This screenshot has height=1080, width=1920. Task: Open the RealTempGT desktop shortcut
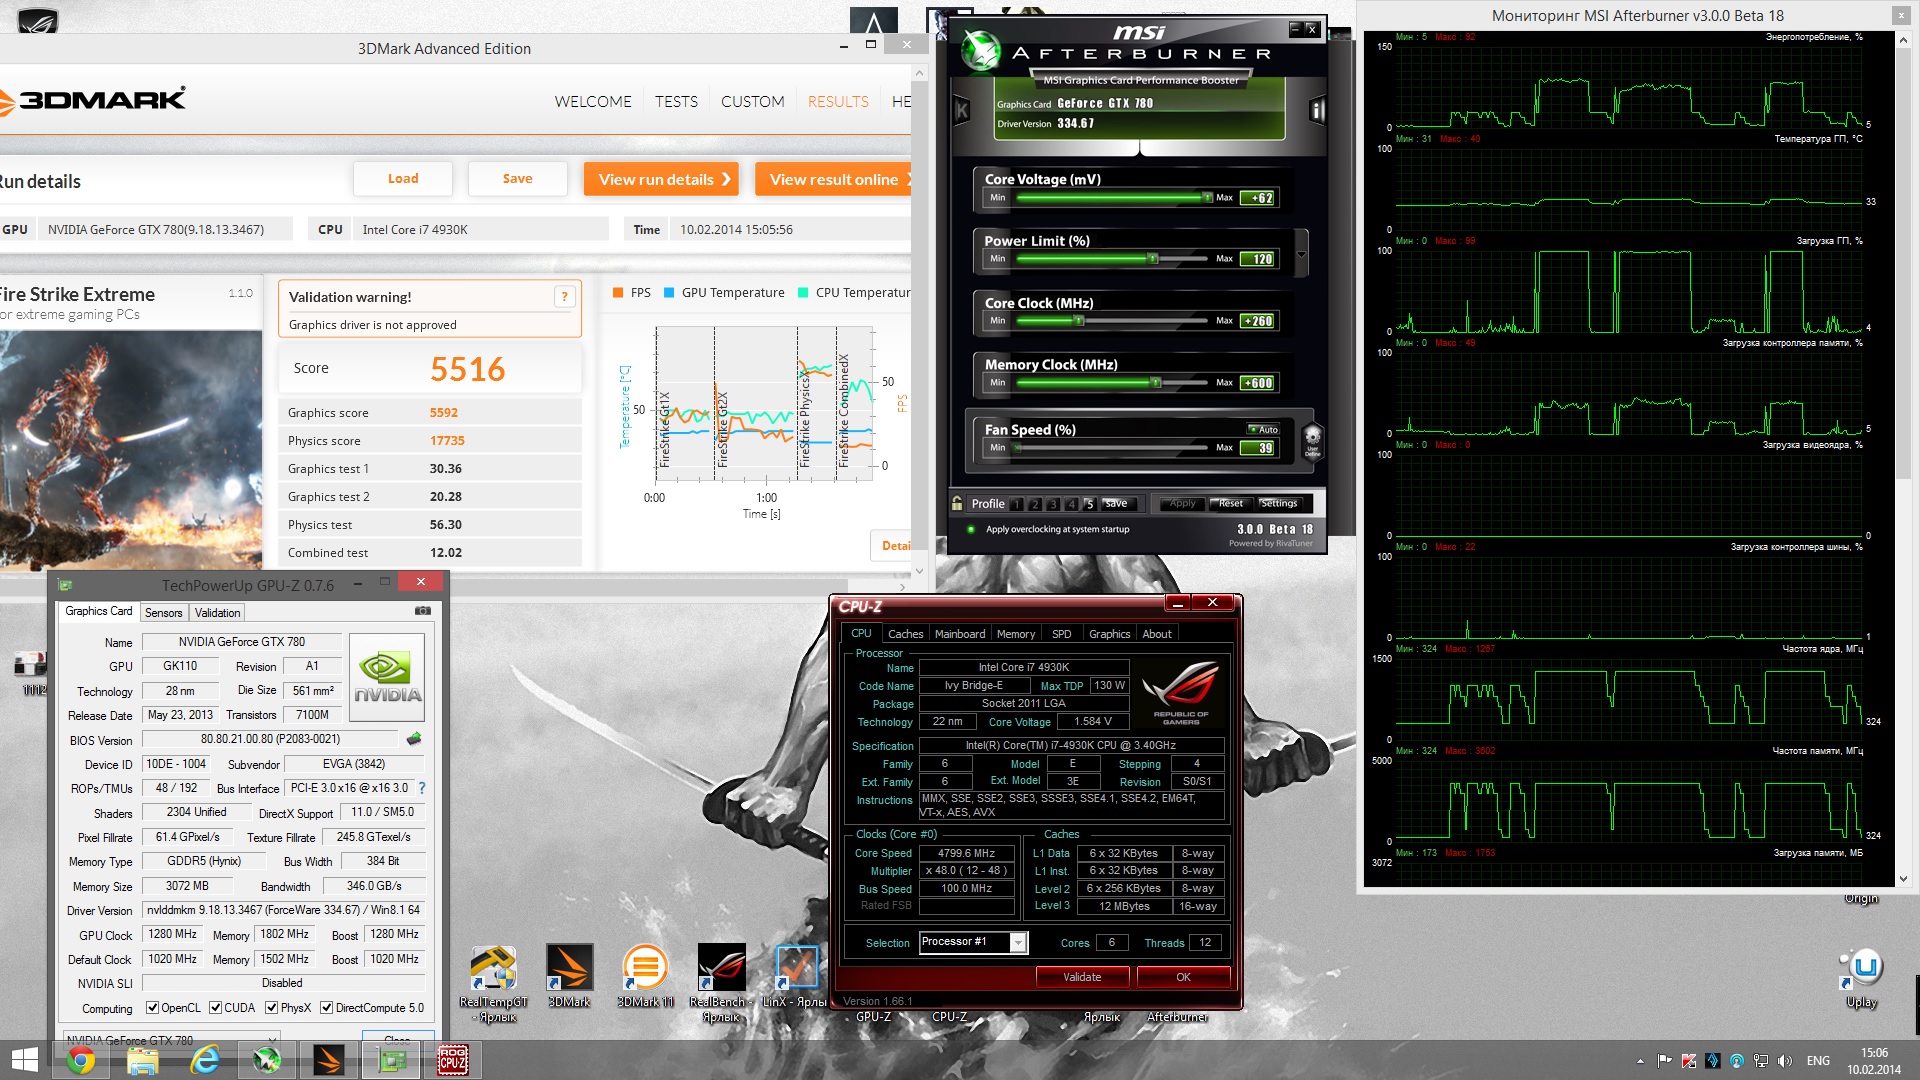point(494,984)
